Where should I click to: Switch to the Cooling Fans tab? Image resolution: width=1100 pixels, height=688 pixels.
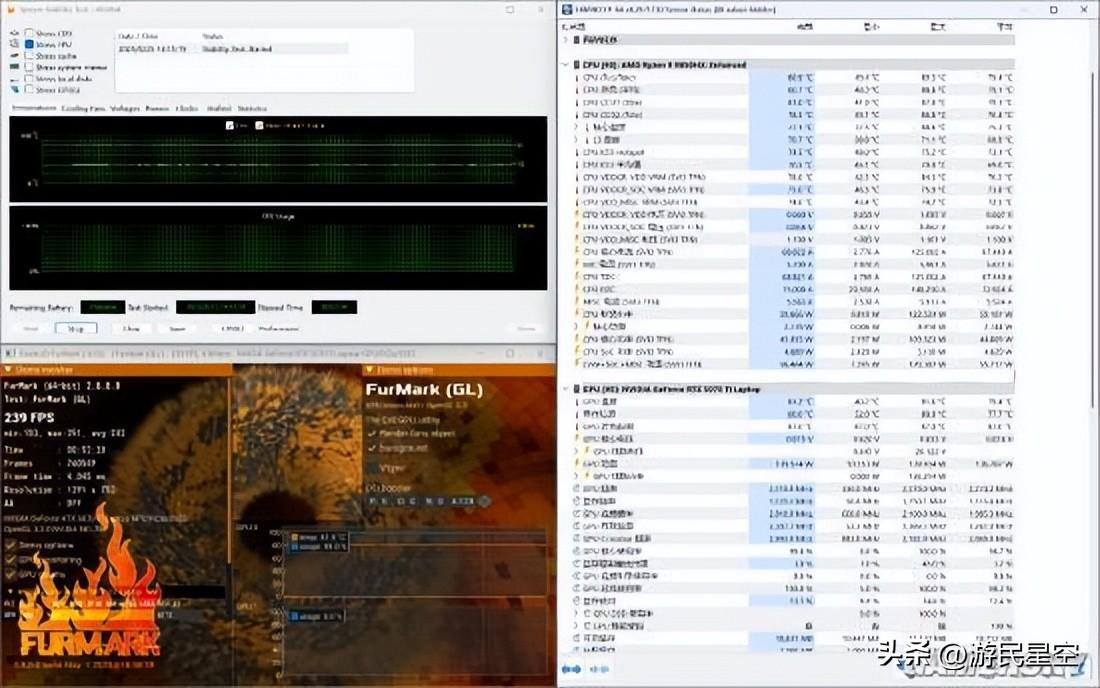tap(83, 108)
